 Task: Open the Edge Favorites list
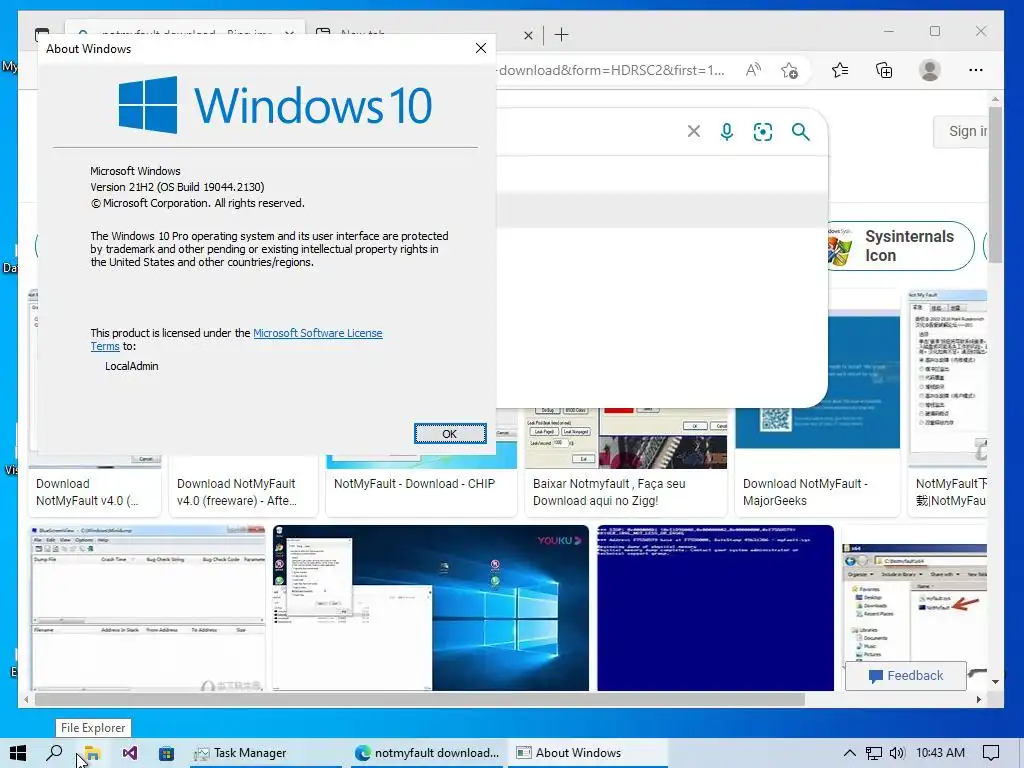pos(840,70)
